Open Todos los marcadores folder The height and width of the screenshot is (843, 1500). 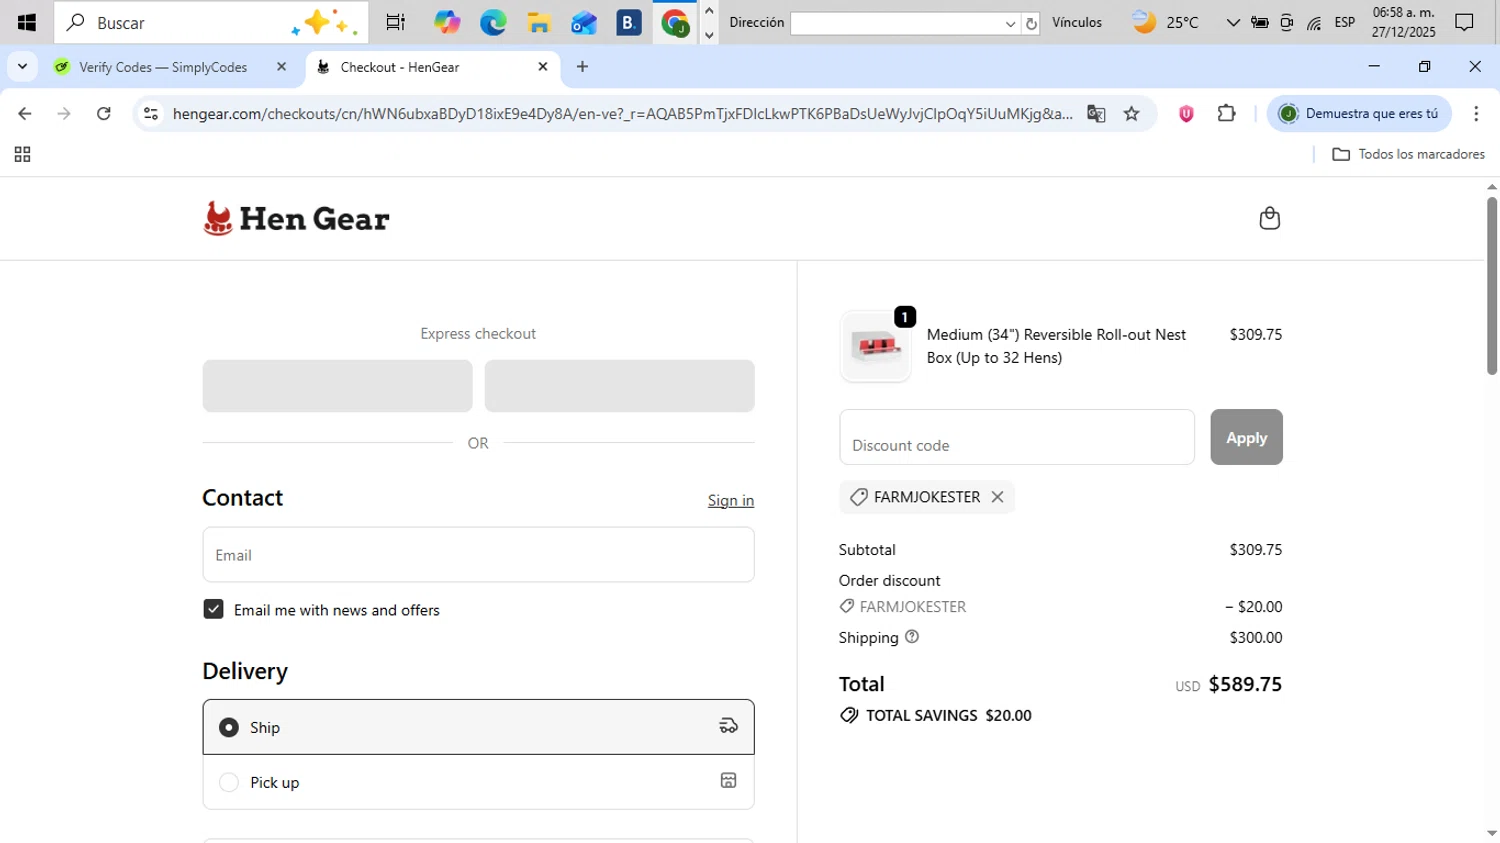(1408, 154)
